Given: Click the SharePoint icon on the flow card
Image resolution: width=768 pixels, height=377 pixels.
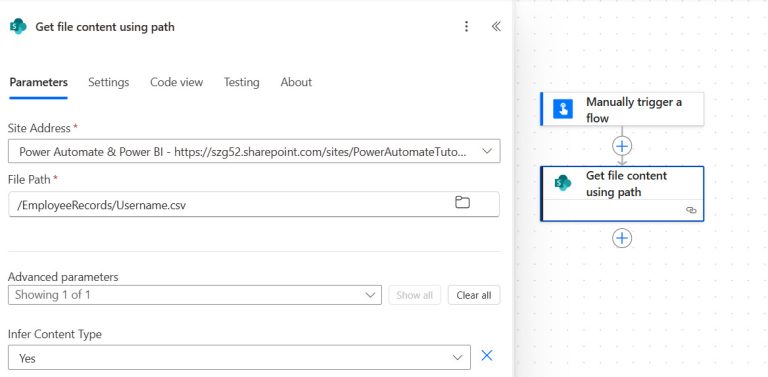Looking at the screenshot, I should (562, 183).
